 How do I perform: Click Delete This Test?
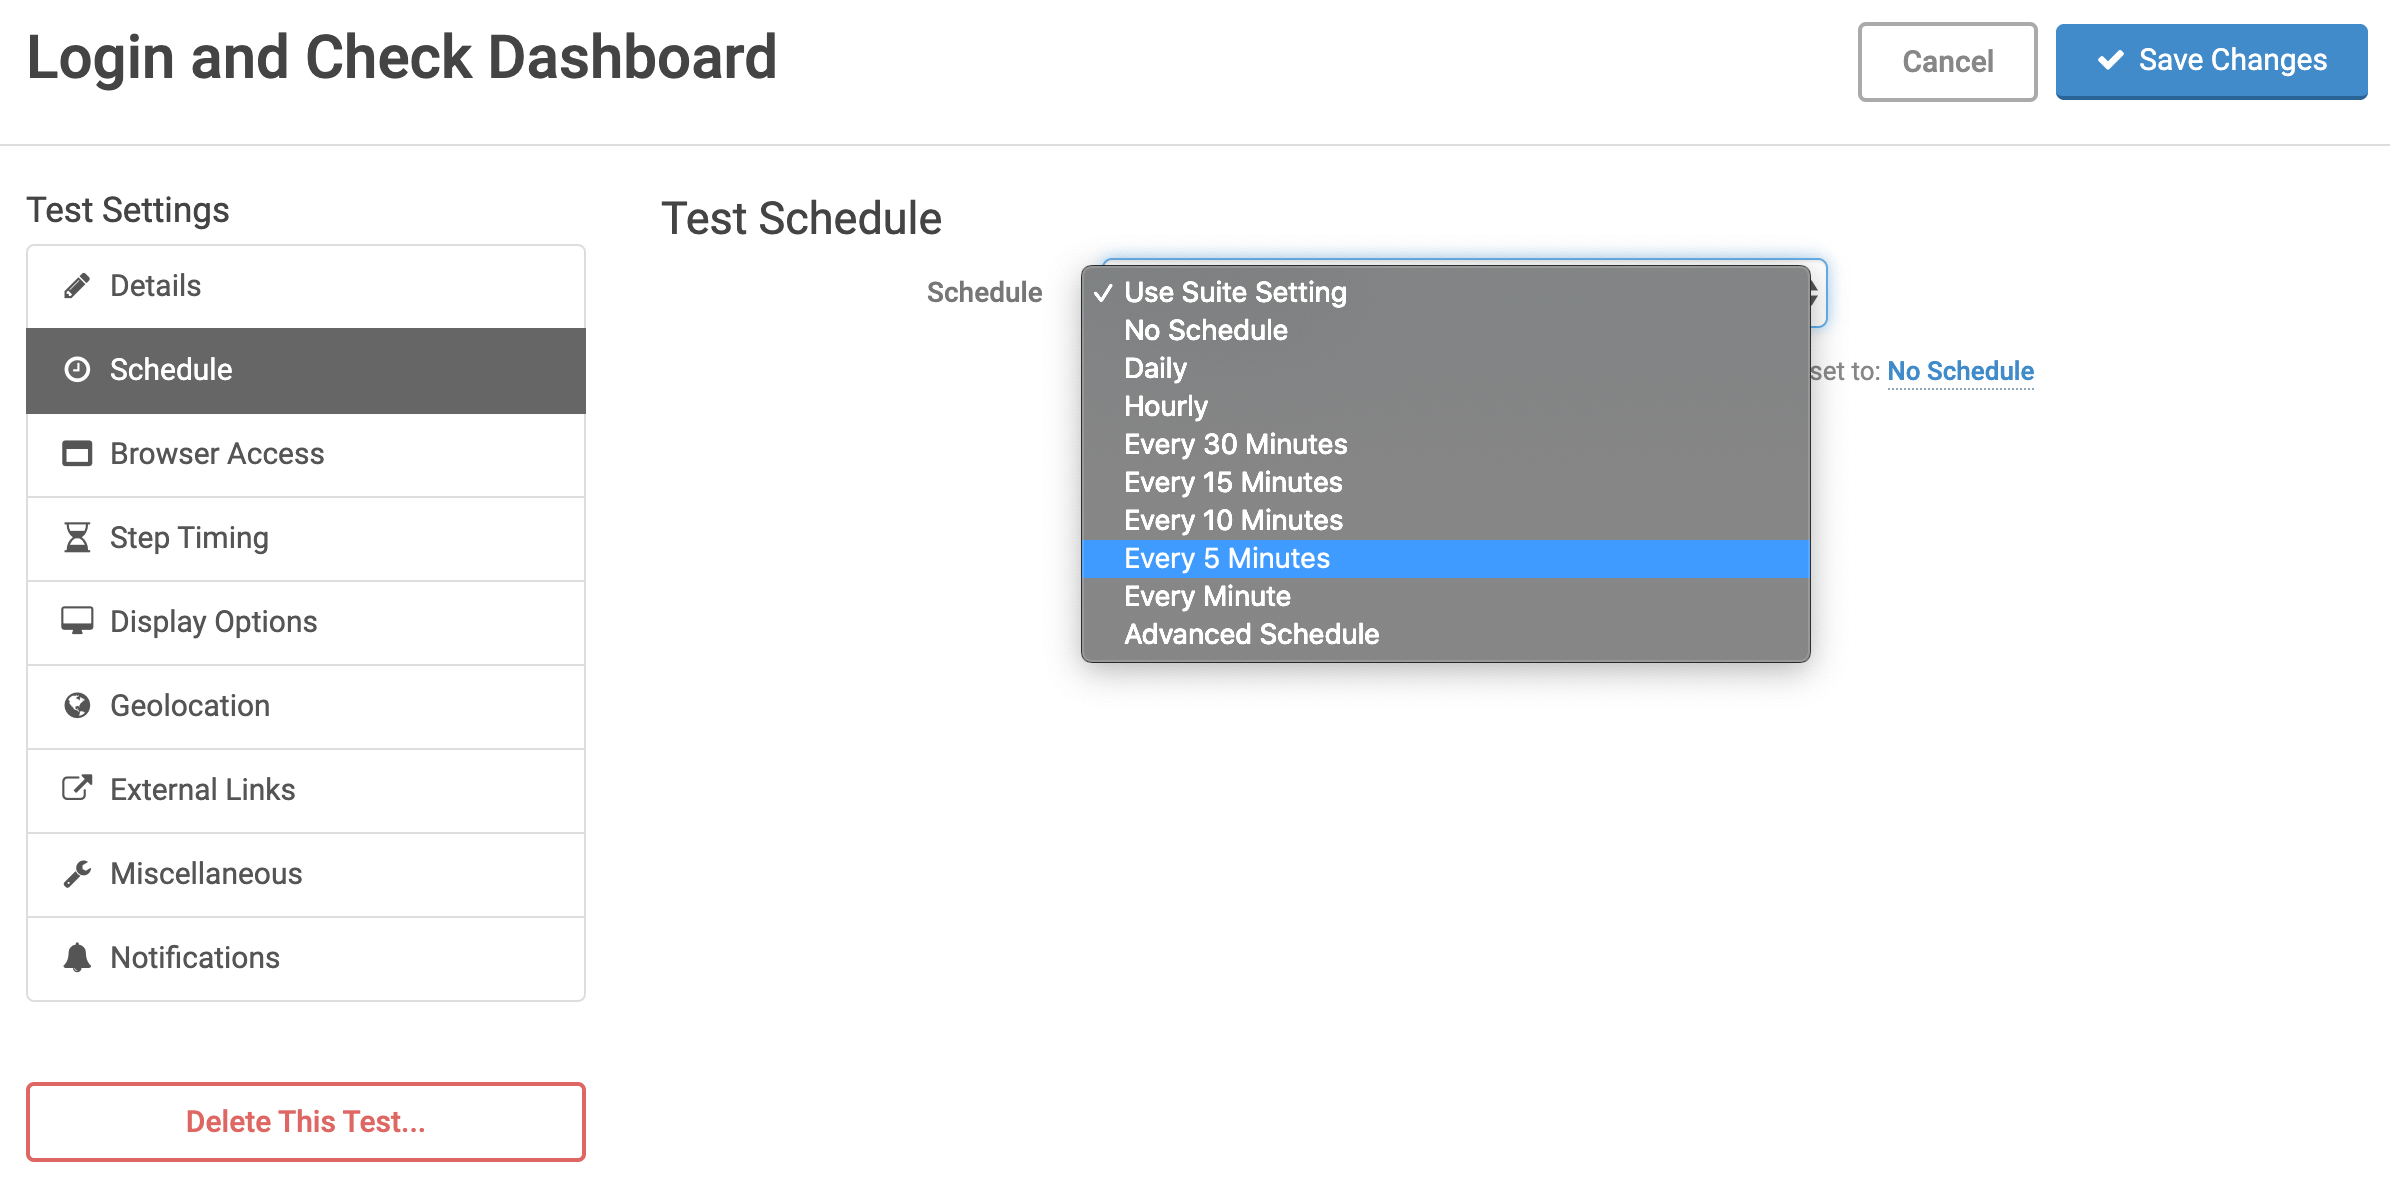point(306,1121)
